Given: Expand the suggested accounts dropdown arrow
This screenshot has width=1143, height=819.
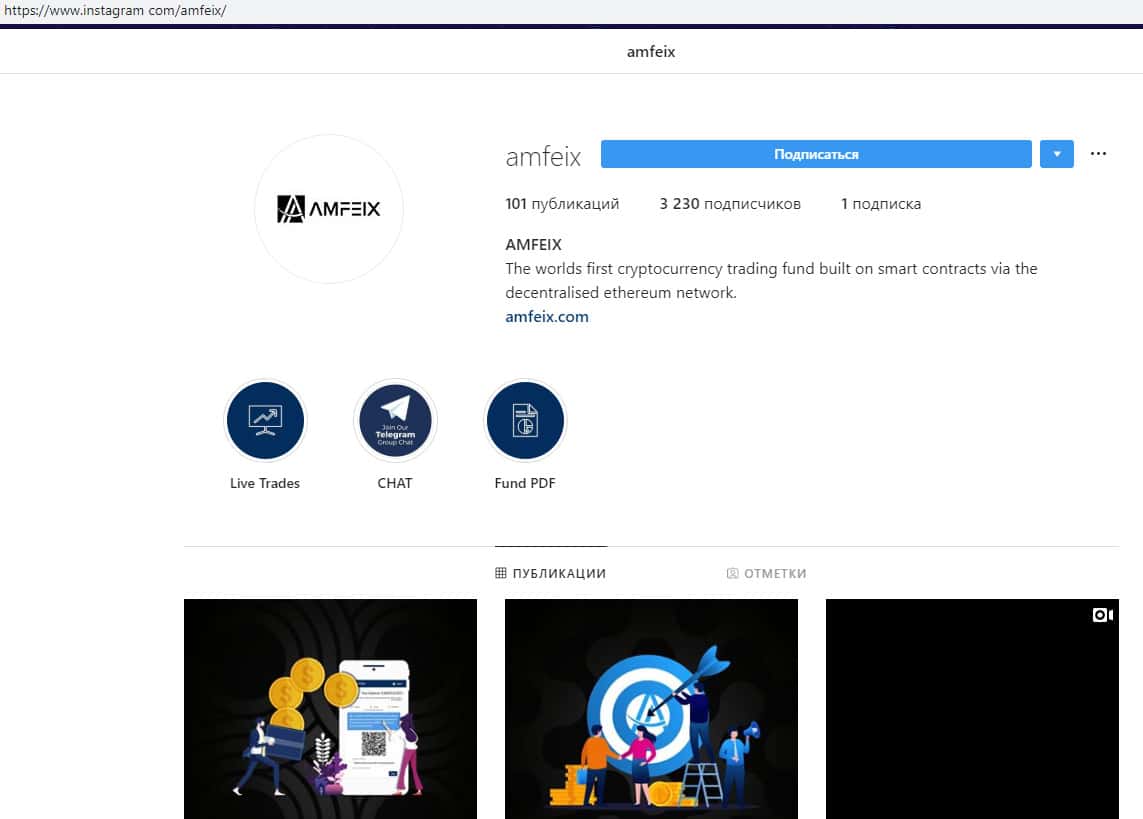Looking at the screenshot, I should 1056,154.
